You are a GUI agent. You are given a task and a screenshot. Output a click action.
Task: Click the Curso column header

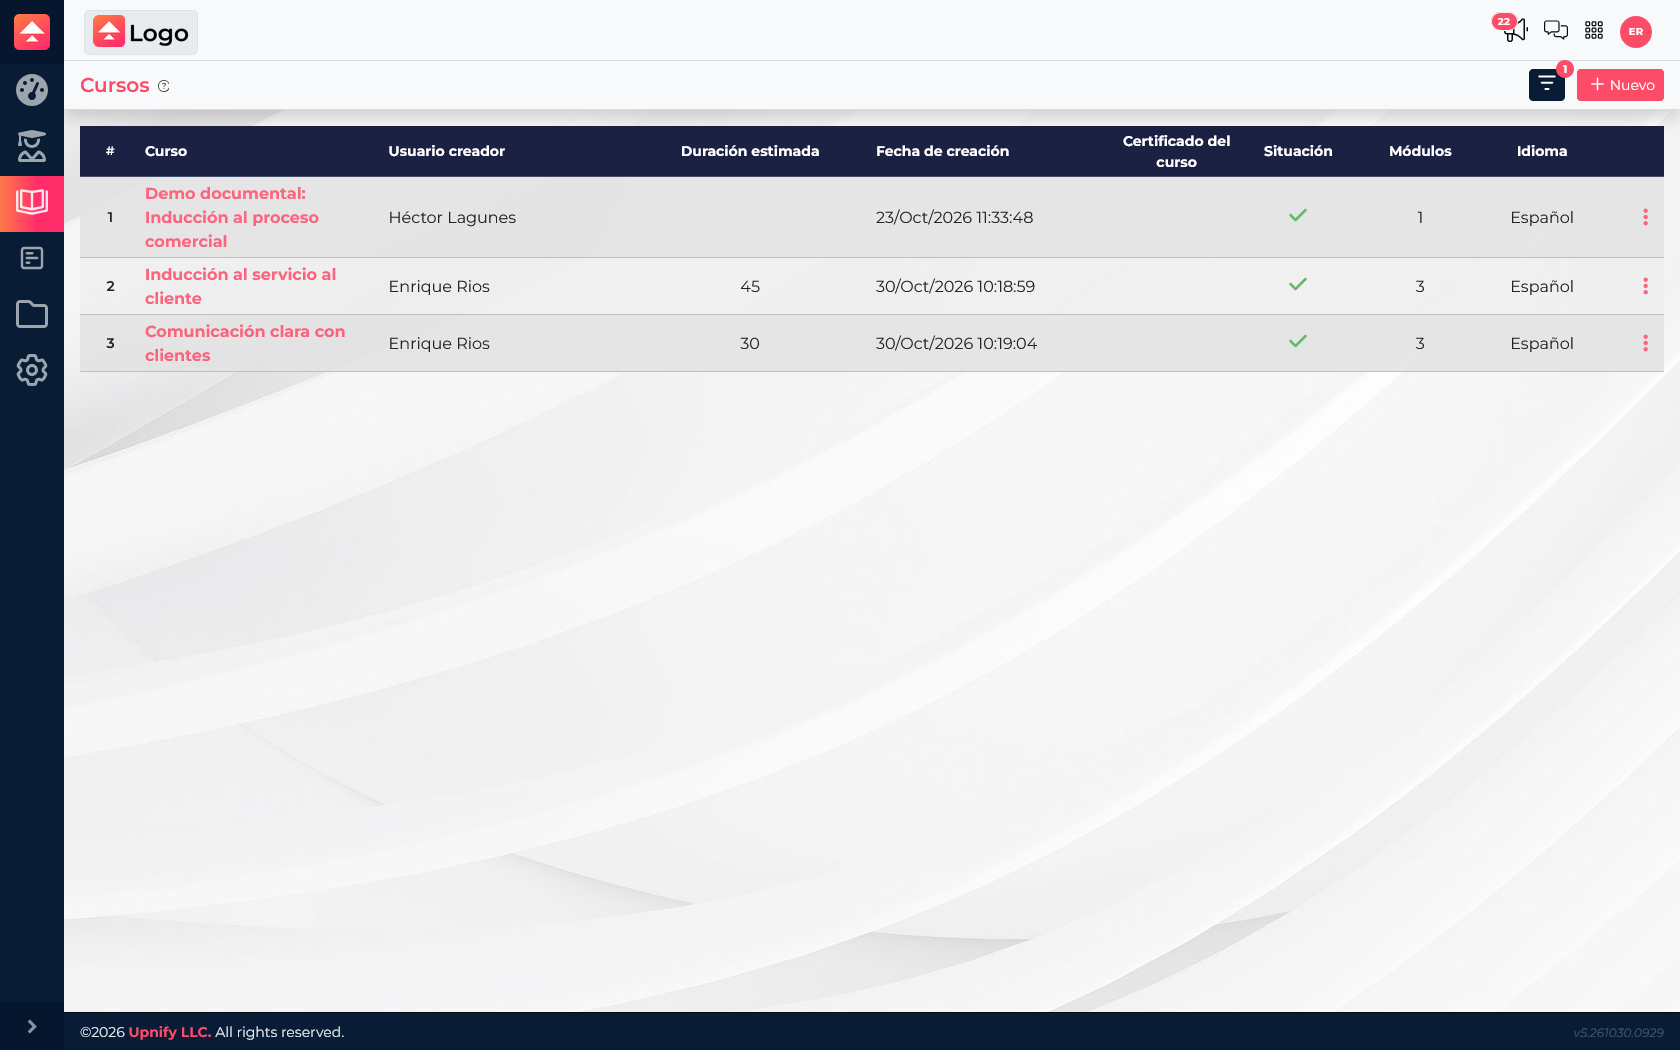pos(166,151)
